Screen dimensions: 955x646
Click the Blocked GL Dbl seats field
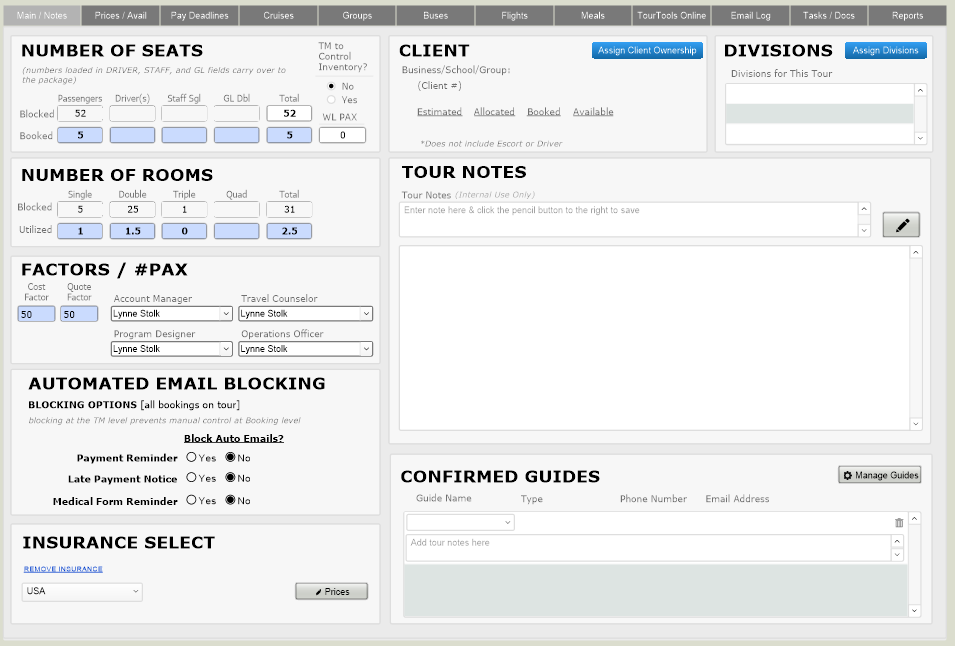click(x=236, y=113)
